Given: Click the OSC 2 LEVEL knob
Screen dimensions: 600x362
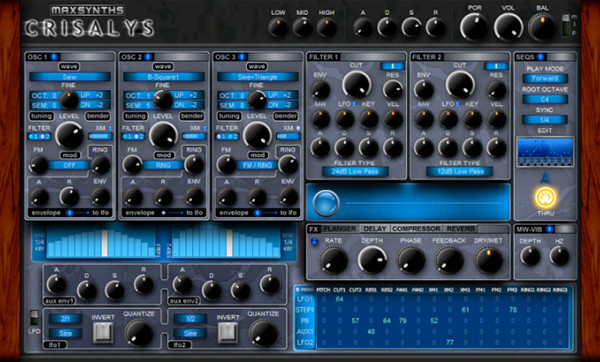Looking at the screenshot, I should pyautogui.click(x=163, y=135).
